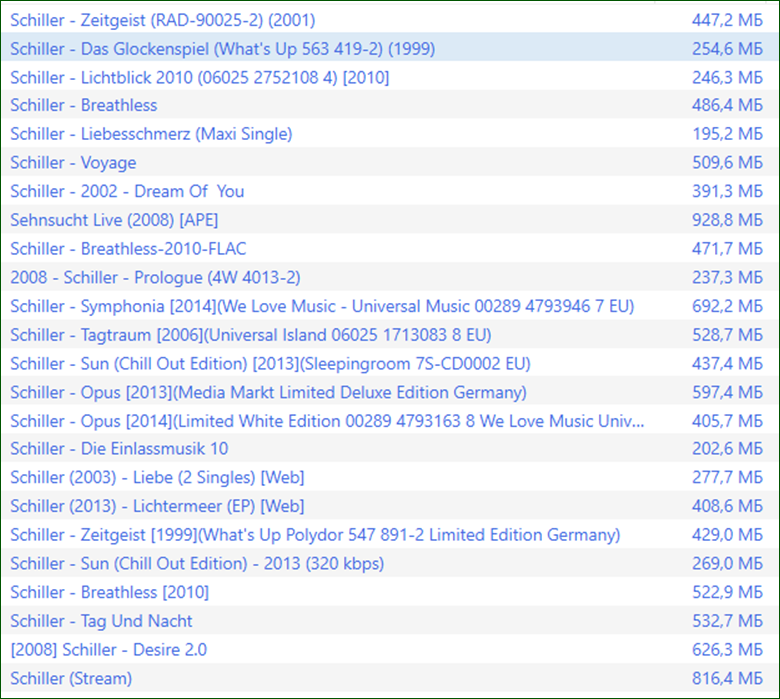Click the 447,2 МБ size value
The image size is (780, 699).
727,20
